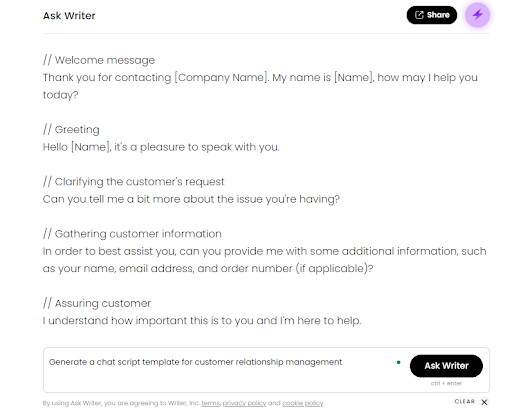Open the terms link
The image size is (512, 413).
[211, 403]
